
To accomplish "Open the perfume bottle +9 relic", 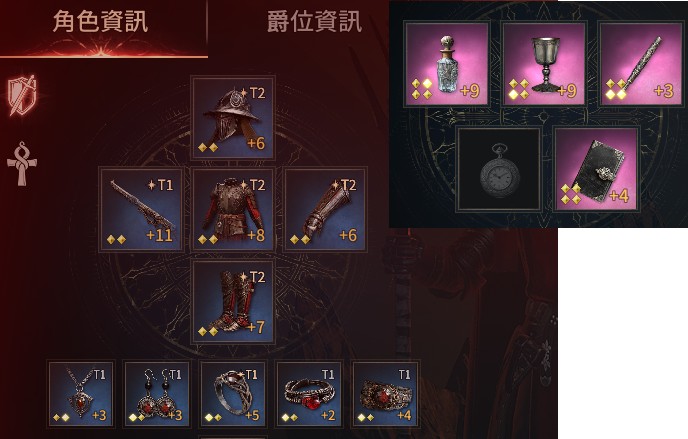I will (447, 64).
